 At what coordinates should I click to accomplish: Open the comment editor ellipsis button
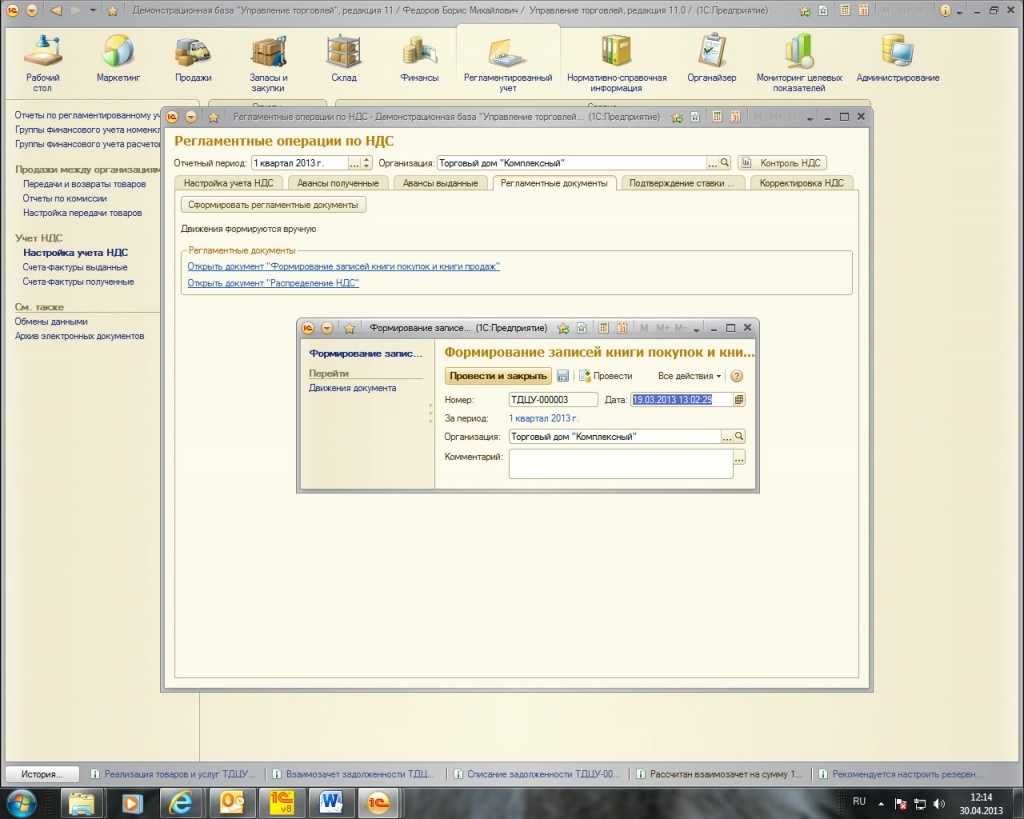click(739, 457)
